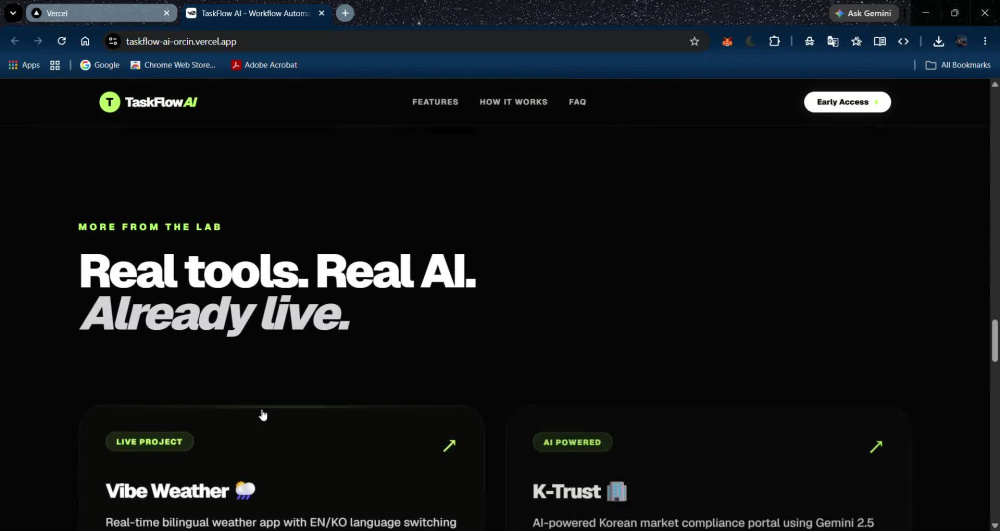Switch to the Vercel tab
This screenshot has width=1000, height=531.
coord(101,13)
